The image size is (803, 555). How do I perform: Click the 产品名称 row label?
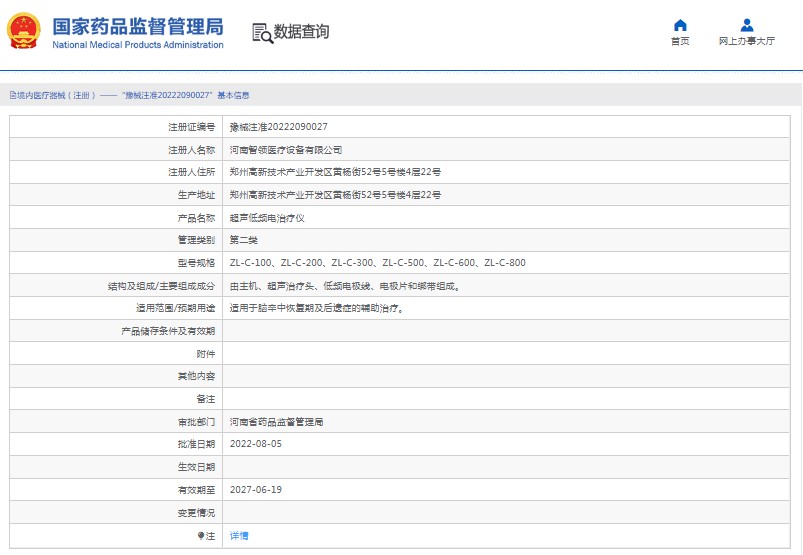[x=196, y=218]
